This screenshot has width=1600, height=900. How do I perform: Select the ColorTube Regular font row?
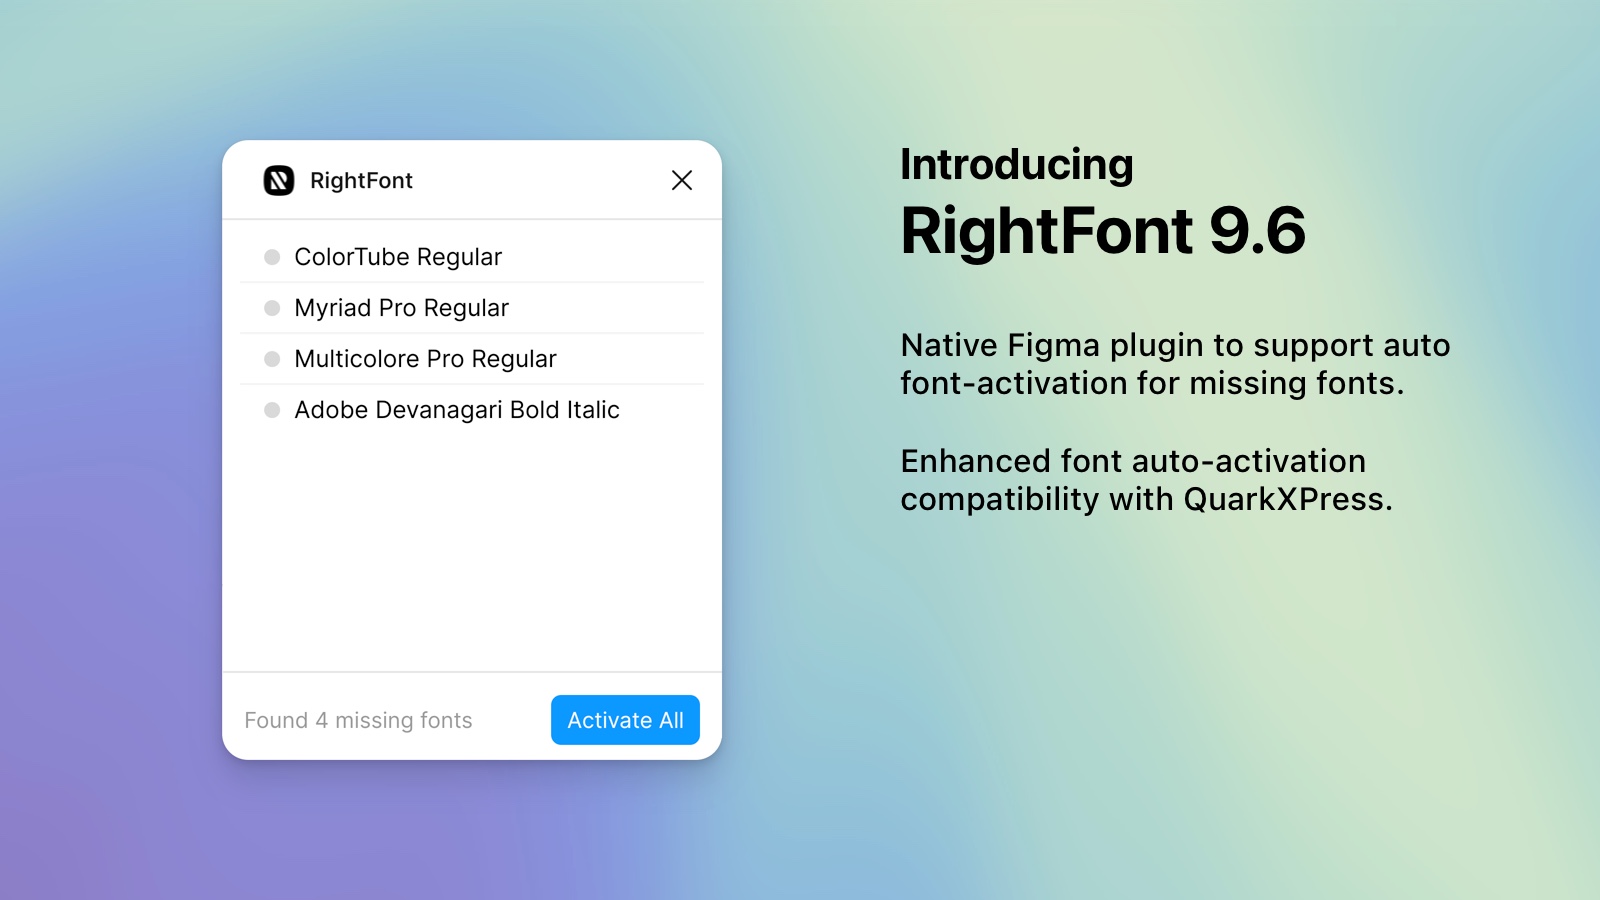[x=472, y=257]
